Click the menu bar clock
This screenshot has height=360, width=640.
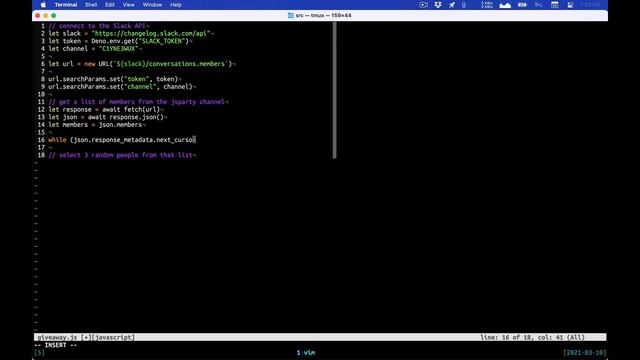pyautogui.click(x=590, y=5)
